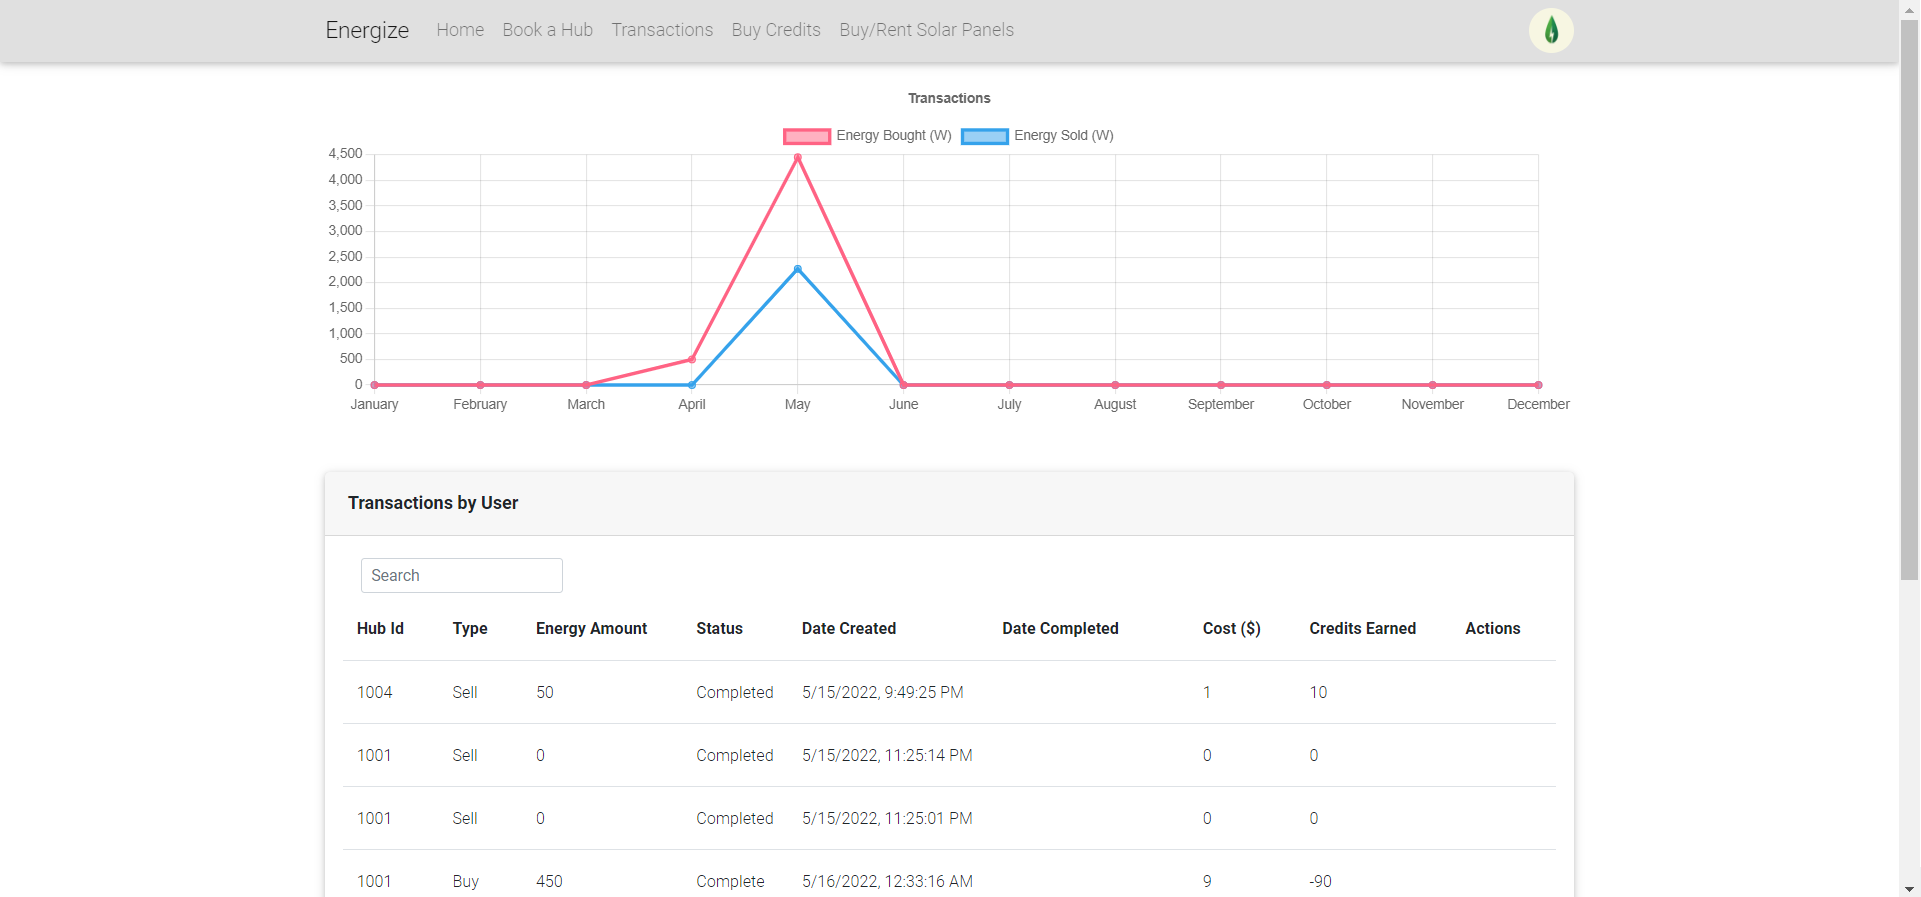Viewport: 1921px width, 897px height.
Task: Click the credits earned -90 value
Action: (x=1320, y=881)
